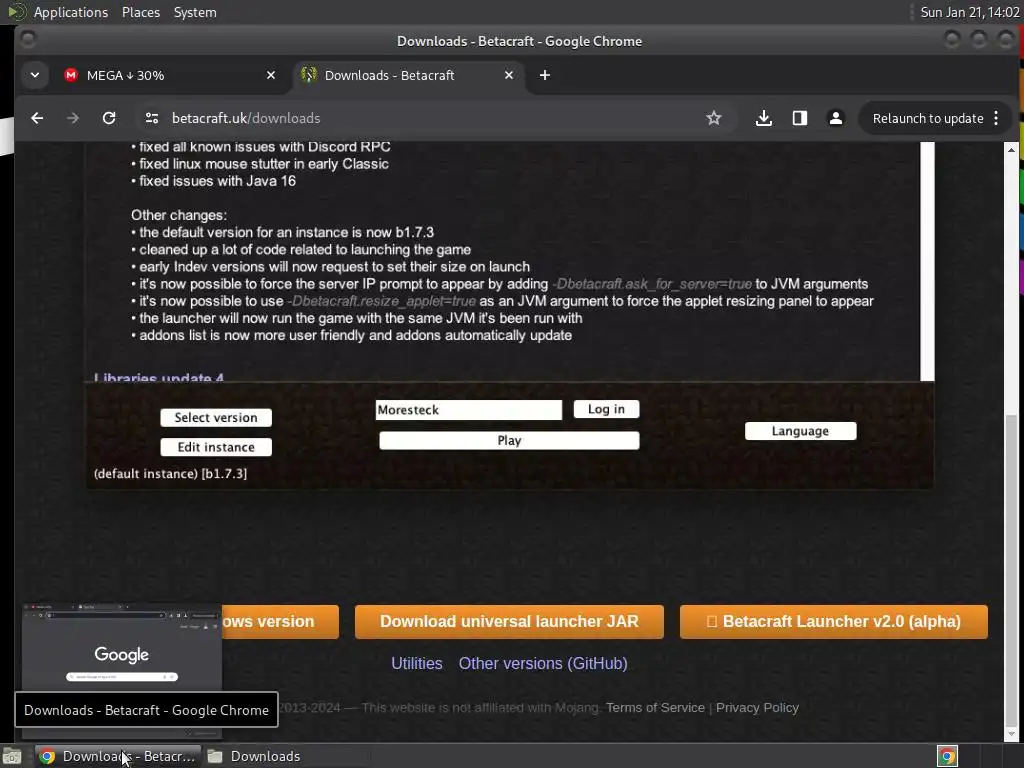Open site information icon beside URL
This screenshot has width=1024, height=768.
[x=152, y=118]
